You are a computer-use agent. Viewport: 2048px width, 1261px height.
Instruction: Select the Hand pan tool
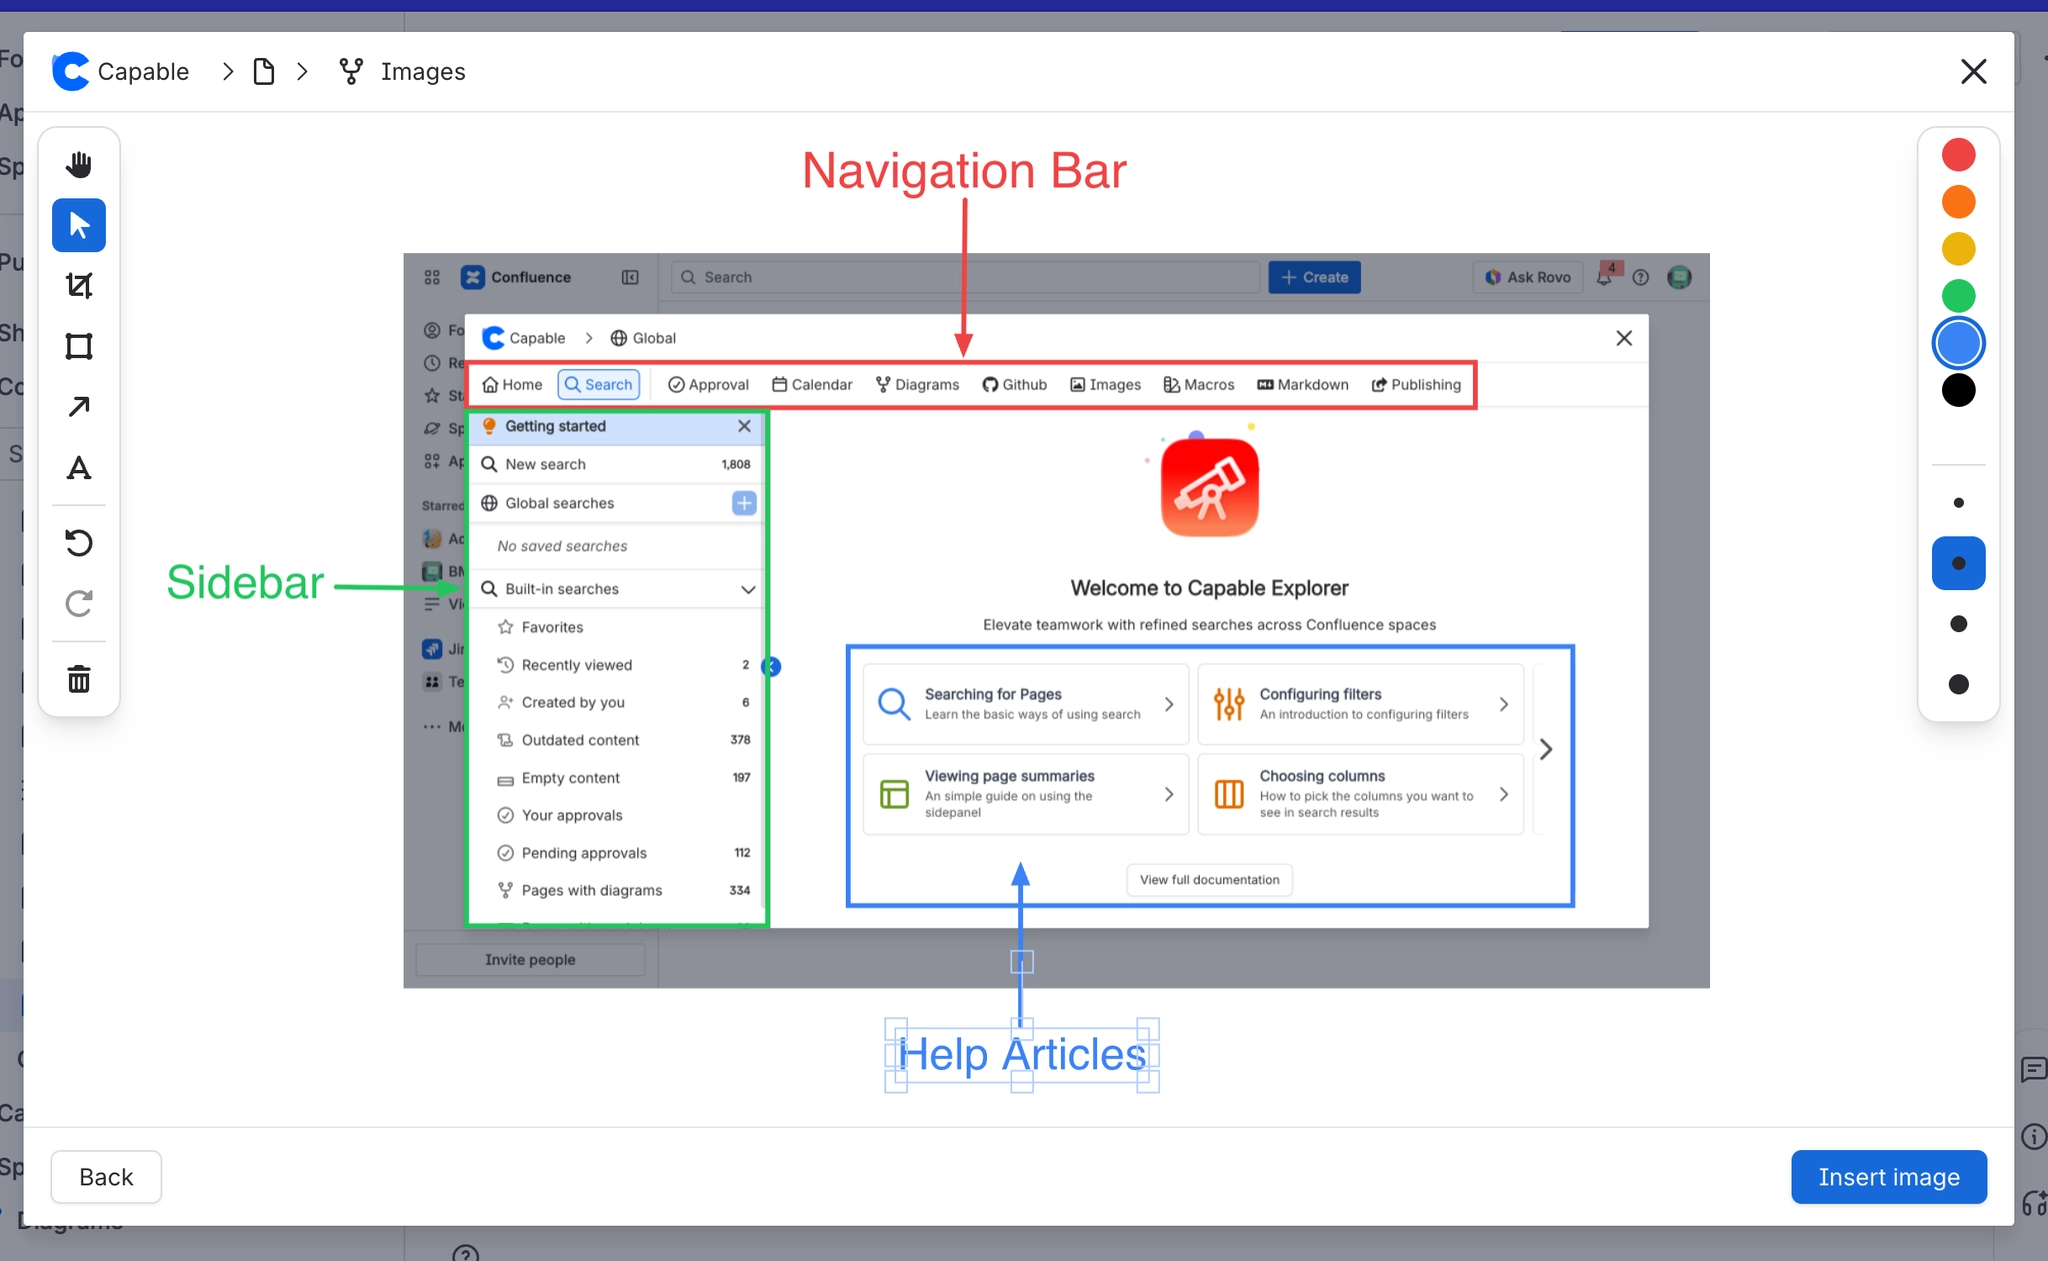coord(79,163)
